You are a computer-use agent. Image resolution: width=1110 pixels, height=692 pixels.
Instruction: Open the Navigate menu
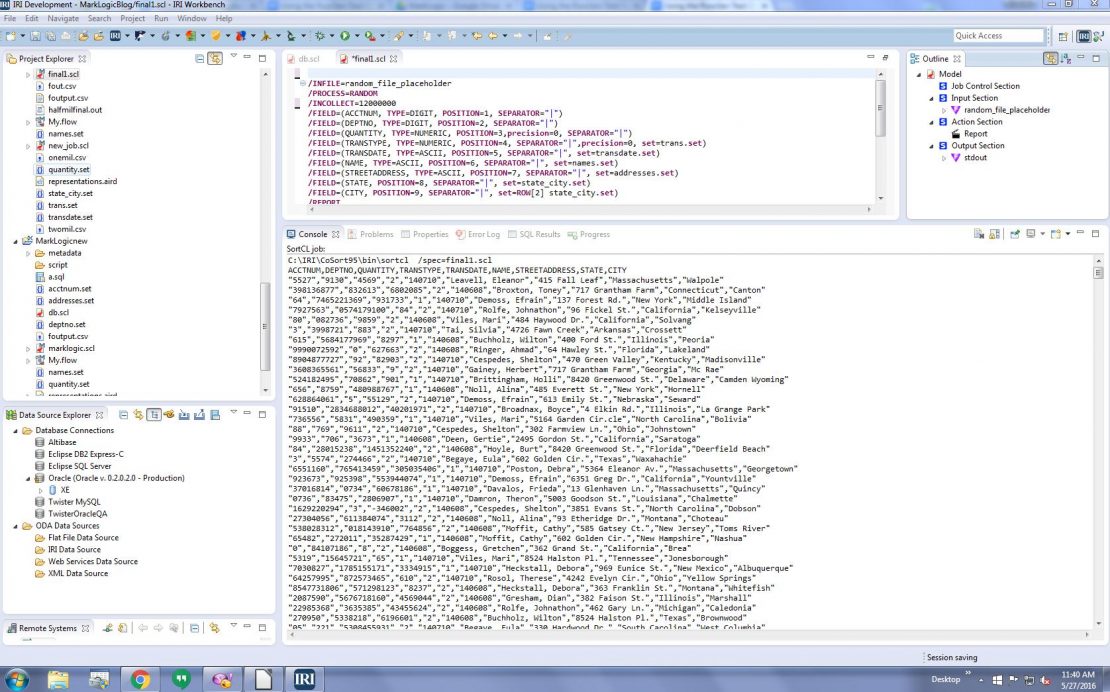[64, 18]
